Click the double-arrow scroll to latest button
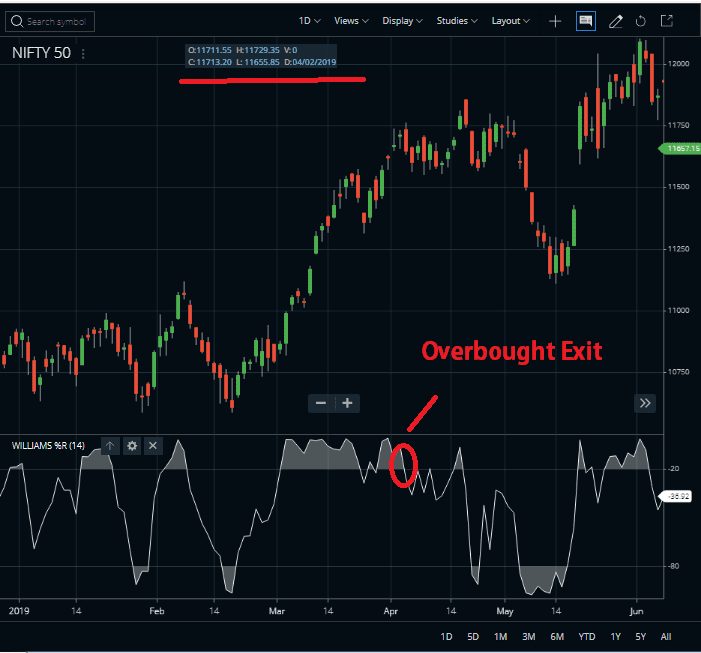 tap(645, 403)
